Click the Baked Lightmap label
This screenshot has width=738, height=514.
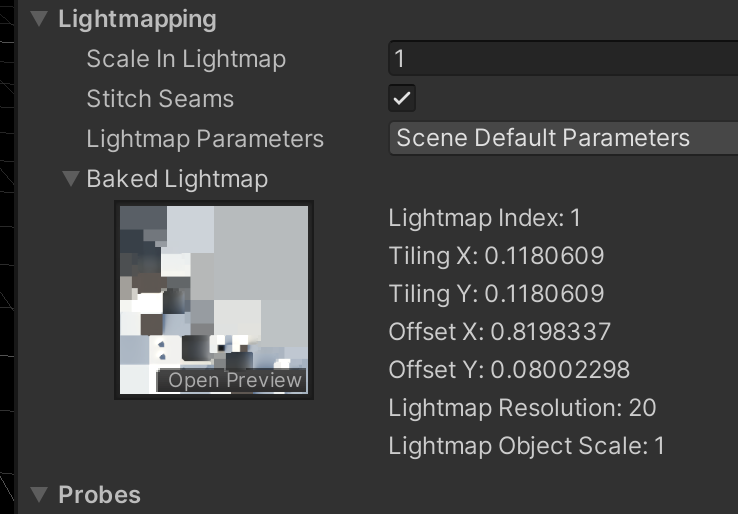pyautogui.click(x=177, y=179)
